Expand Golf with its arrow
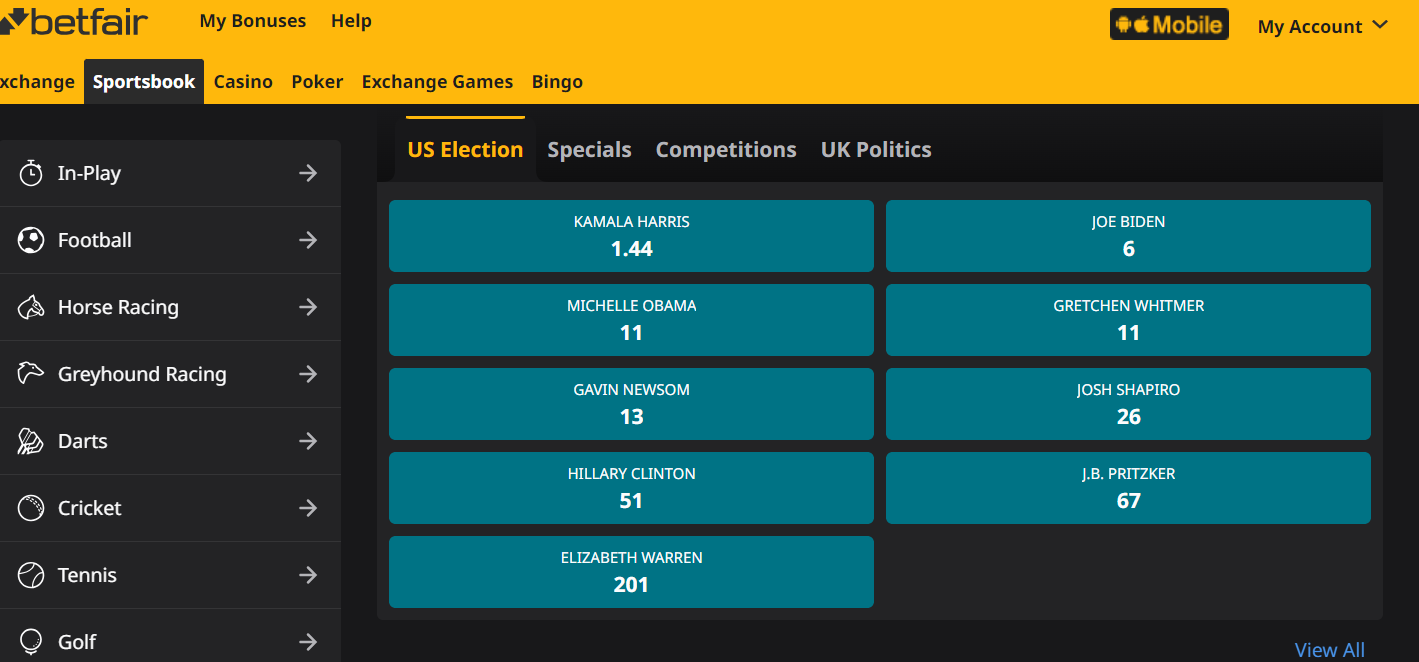Image resolution: width=1419 pixels, height=662 pixels. pyautogui.click(x=308, y=642)
